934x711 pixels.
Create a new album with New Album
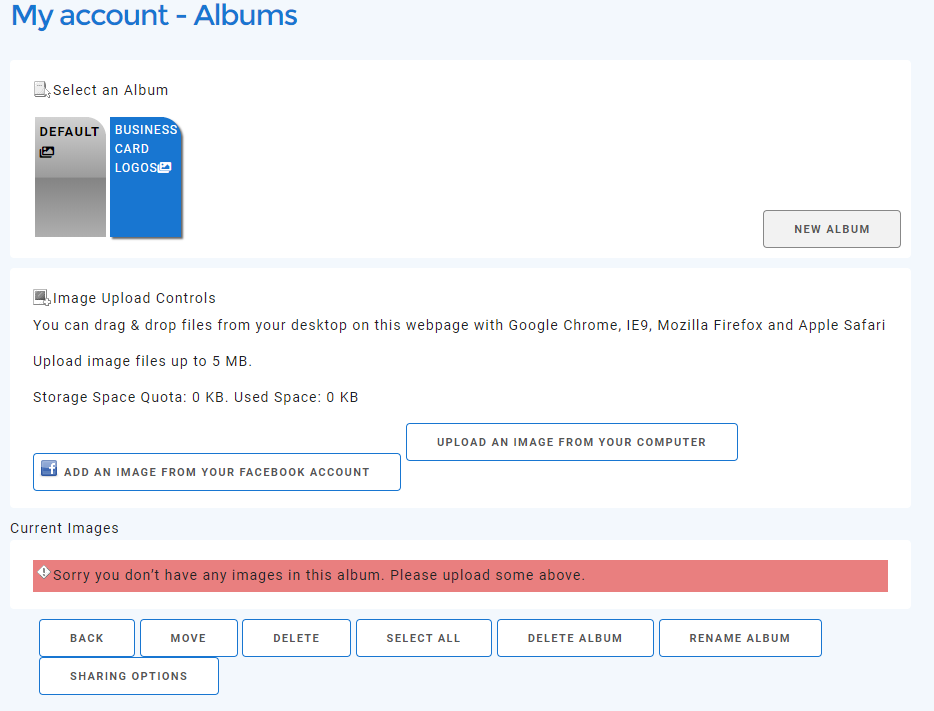tap(831, 229)
